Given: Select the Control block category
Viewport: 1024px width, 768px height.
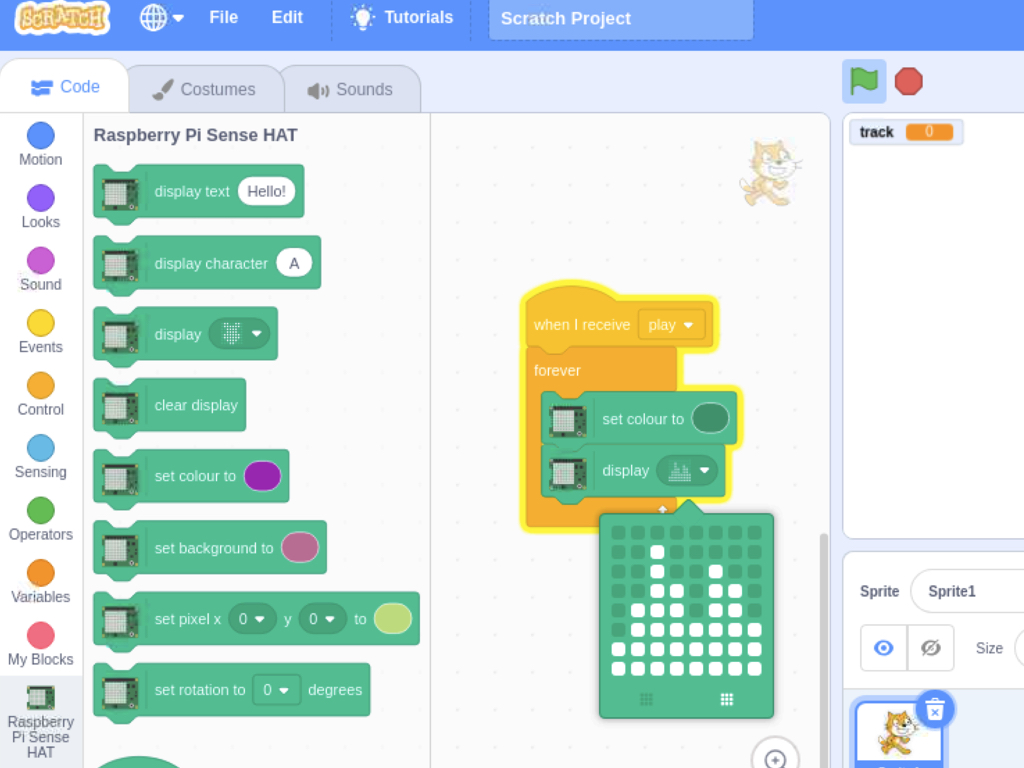Looking at the screenshot, I should point(40,395).
